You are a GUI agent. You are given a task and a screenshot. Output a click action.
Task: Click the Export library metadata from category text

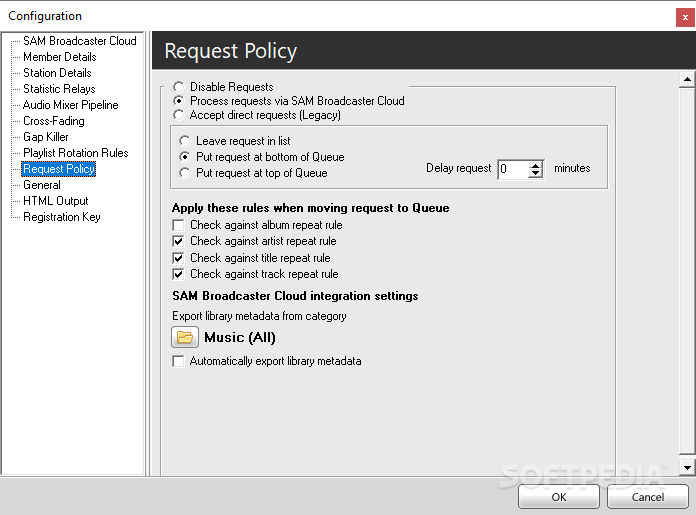[259, 316]
